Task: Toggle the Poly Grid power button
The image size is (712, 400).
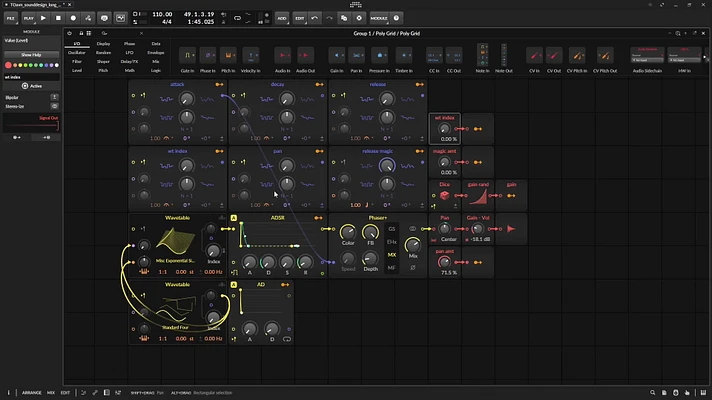Action: [69, 33]
